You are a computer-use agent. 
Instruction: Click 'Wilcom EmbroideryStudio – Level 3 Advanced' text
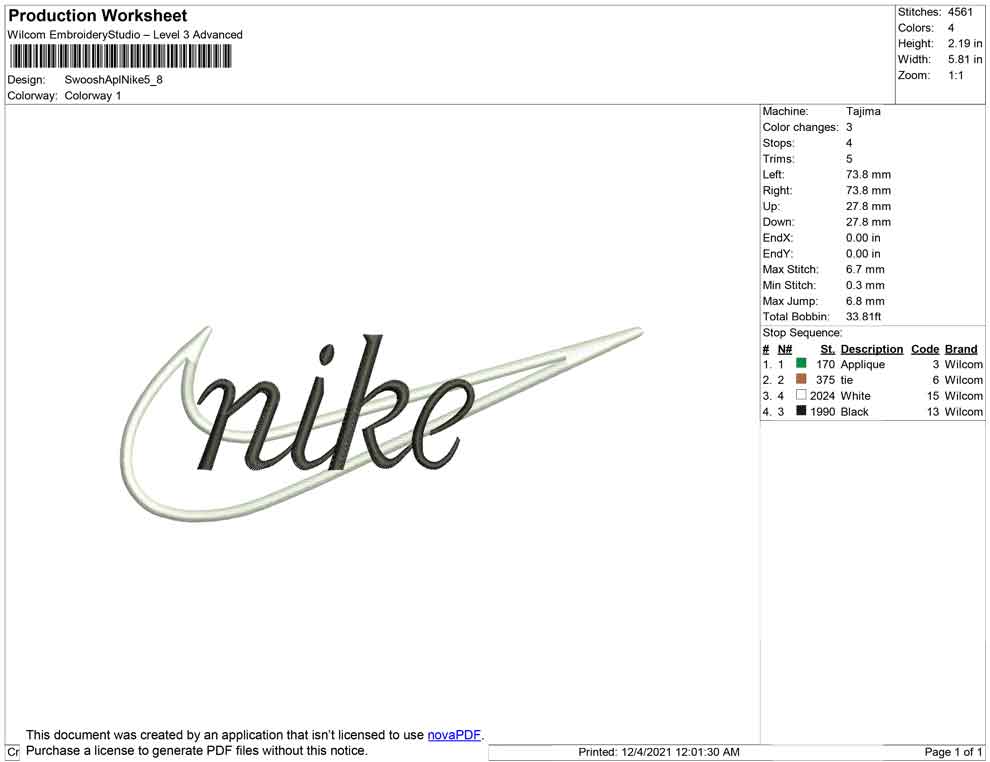125,35
